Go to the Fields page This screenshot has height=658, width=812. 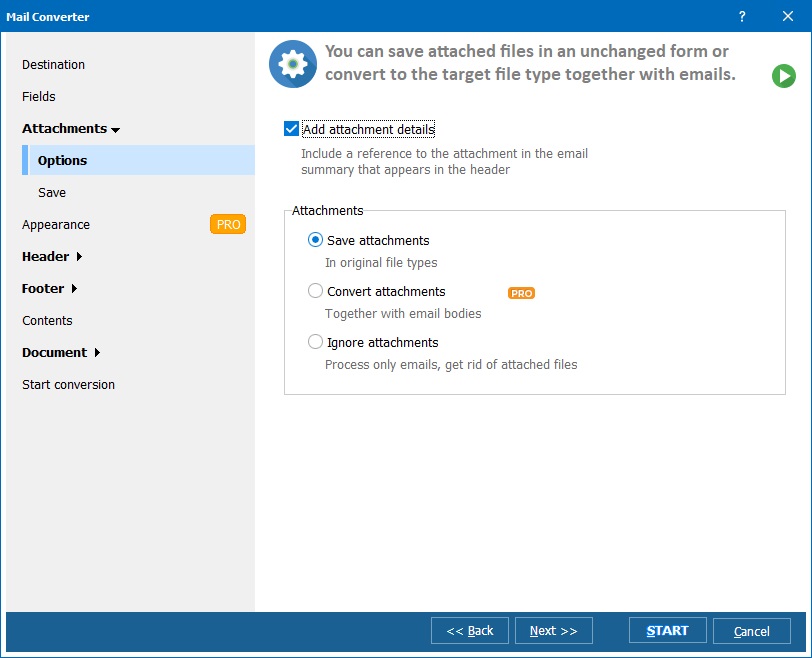(x=39, y=97)
